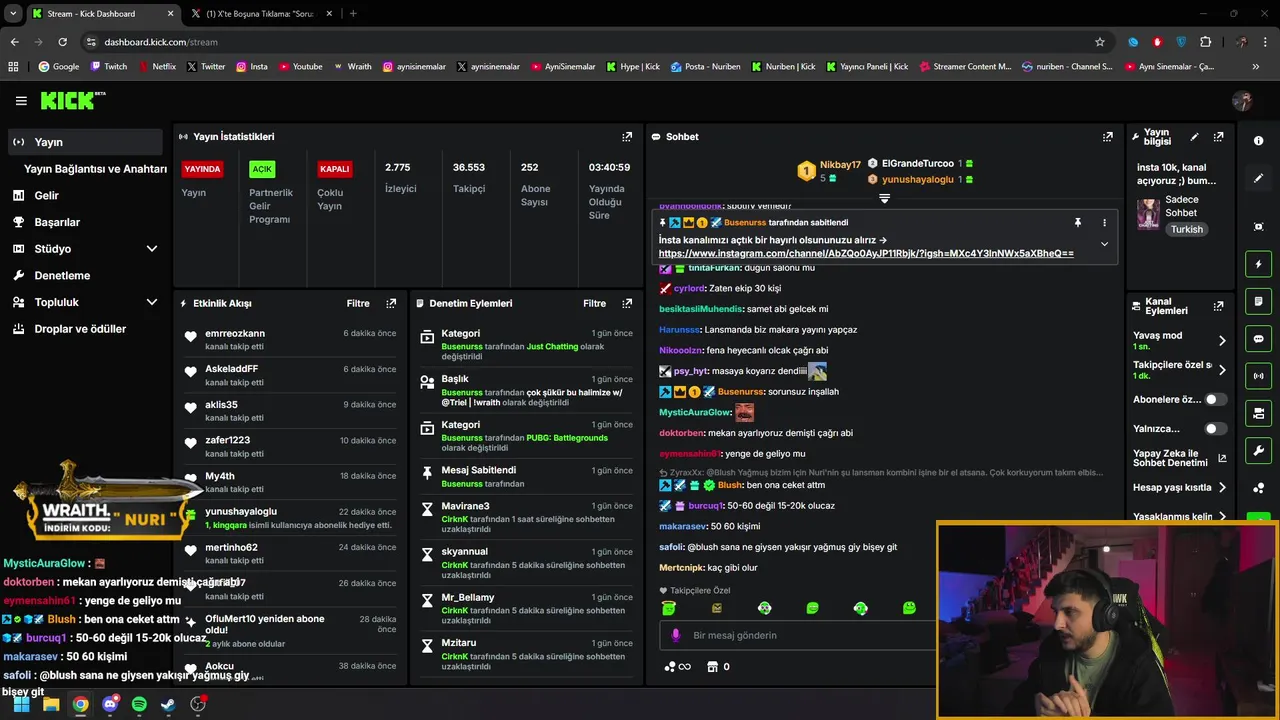Open the Filtre option in Etkinlik Akışı
Image resolution: width=1280 pixels, height=720 pixels.
(x=358, y=303)
